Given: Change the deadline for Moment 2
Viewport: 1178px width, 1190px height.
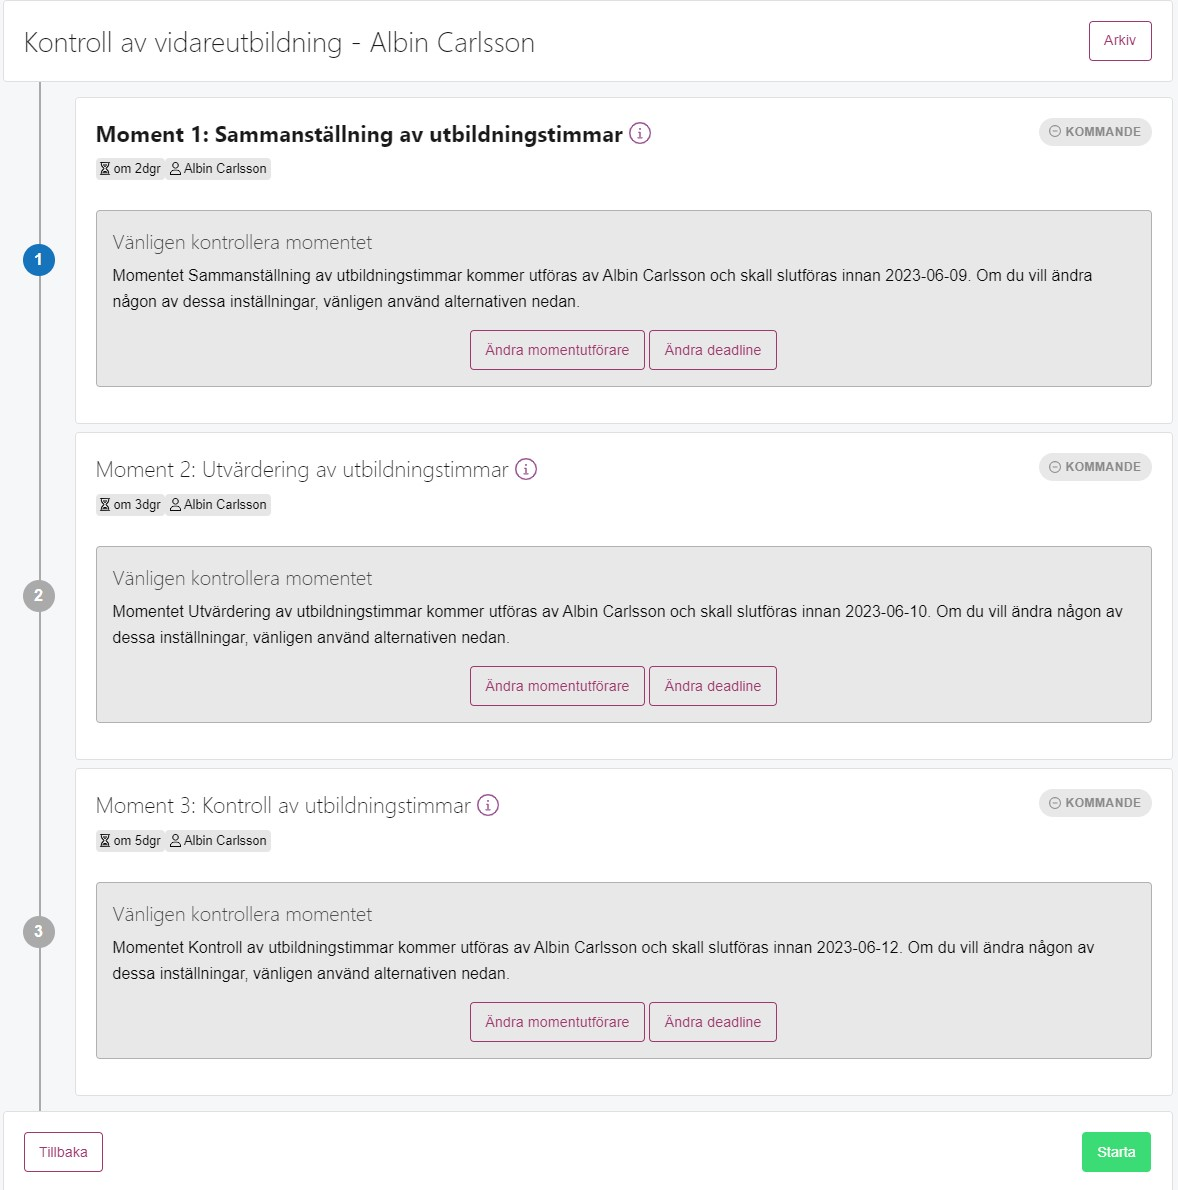Looking at the screenshot, I should (x=713, y=686).
